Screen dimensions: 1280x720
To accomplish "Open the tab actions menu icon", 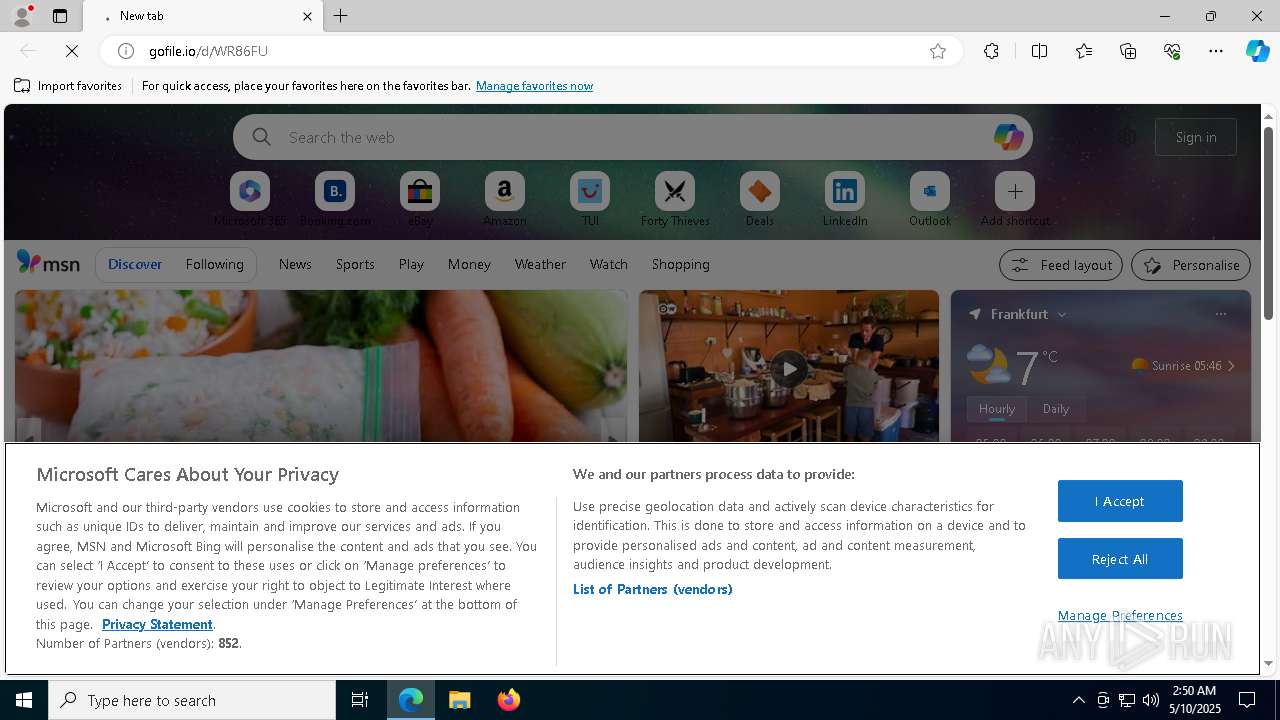I will 60,16.
